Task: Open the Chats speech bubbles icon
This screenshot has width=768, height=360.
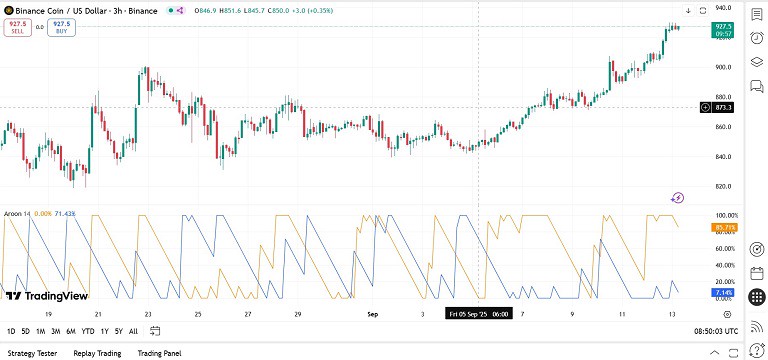Action: tap(756, 86)
